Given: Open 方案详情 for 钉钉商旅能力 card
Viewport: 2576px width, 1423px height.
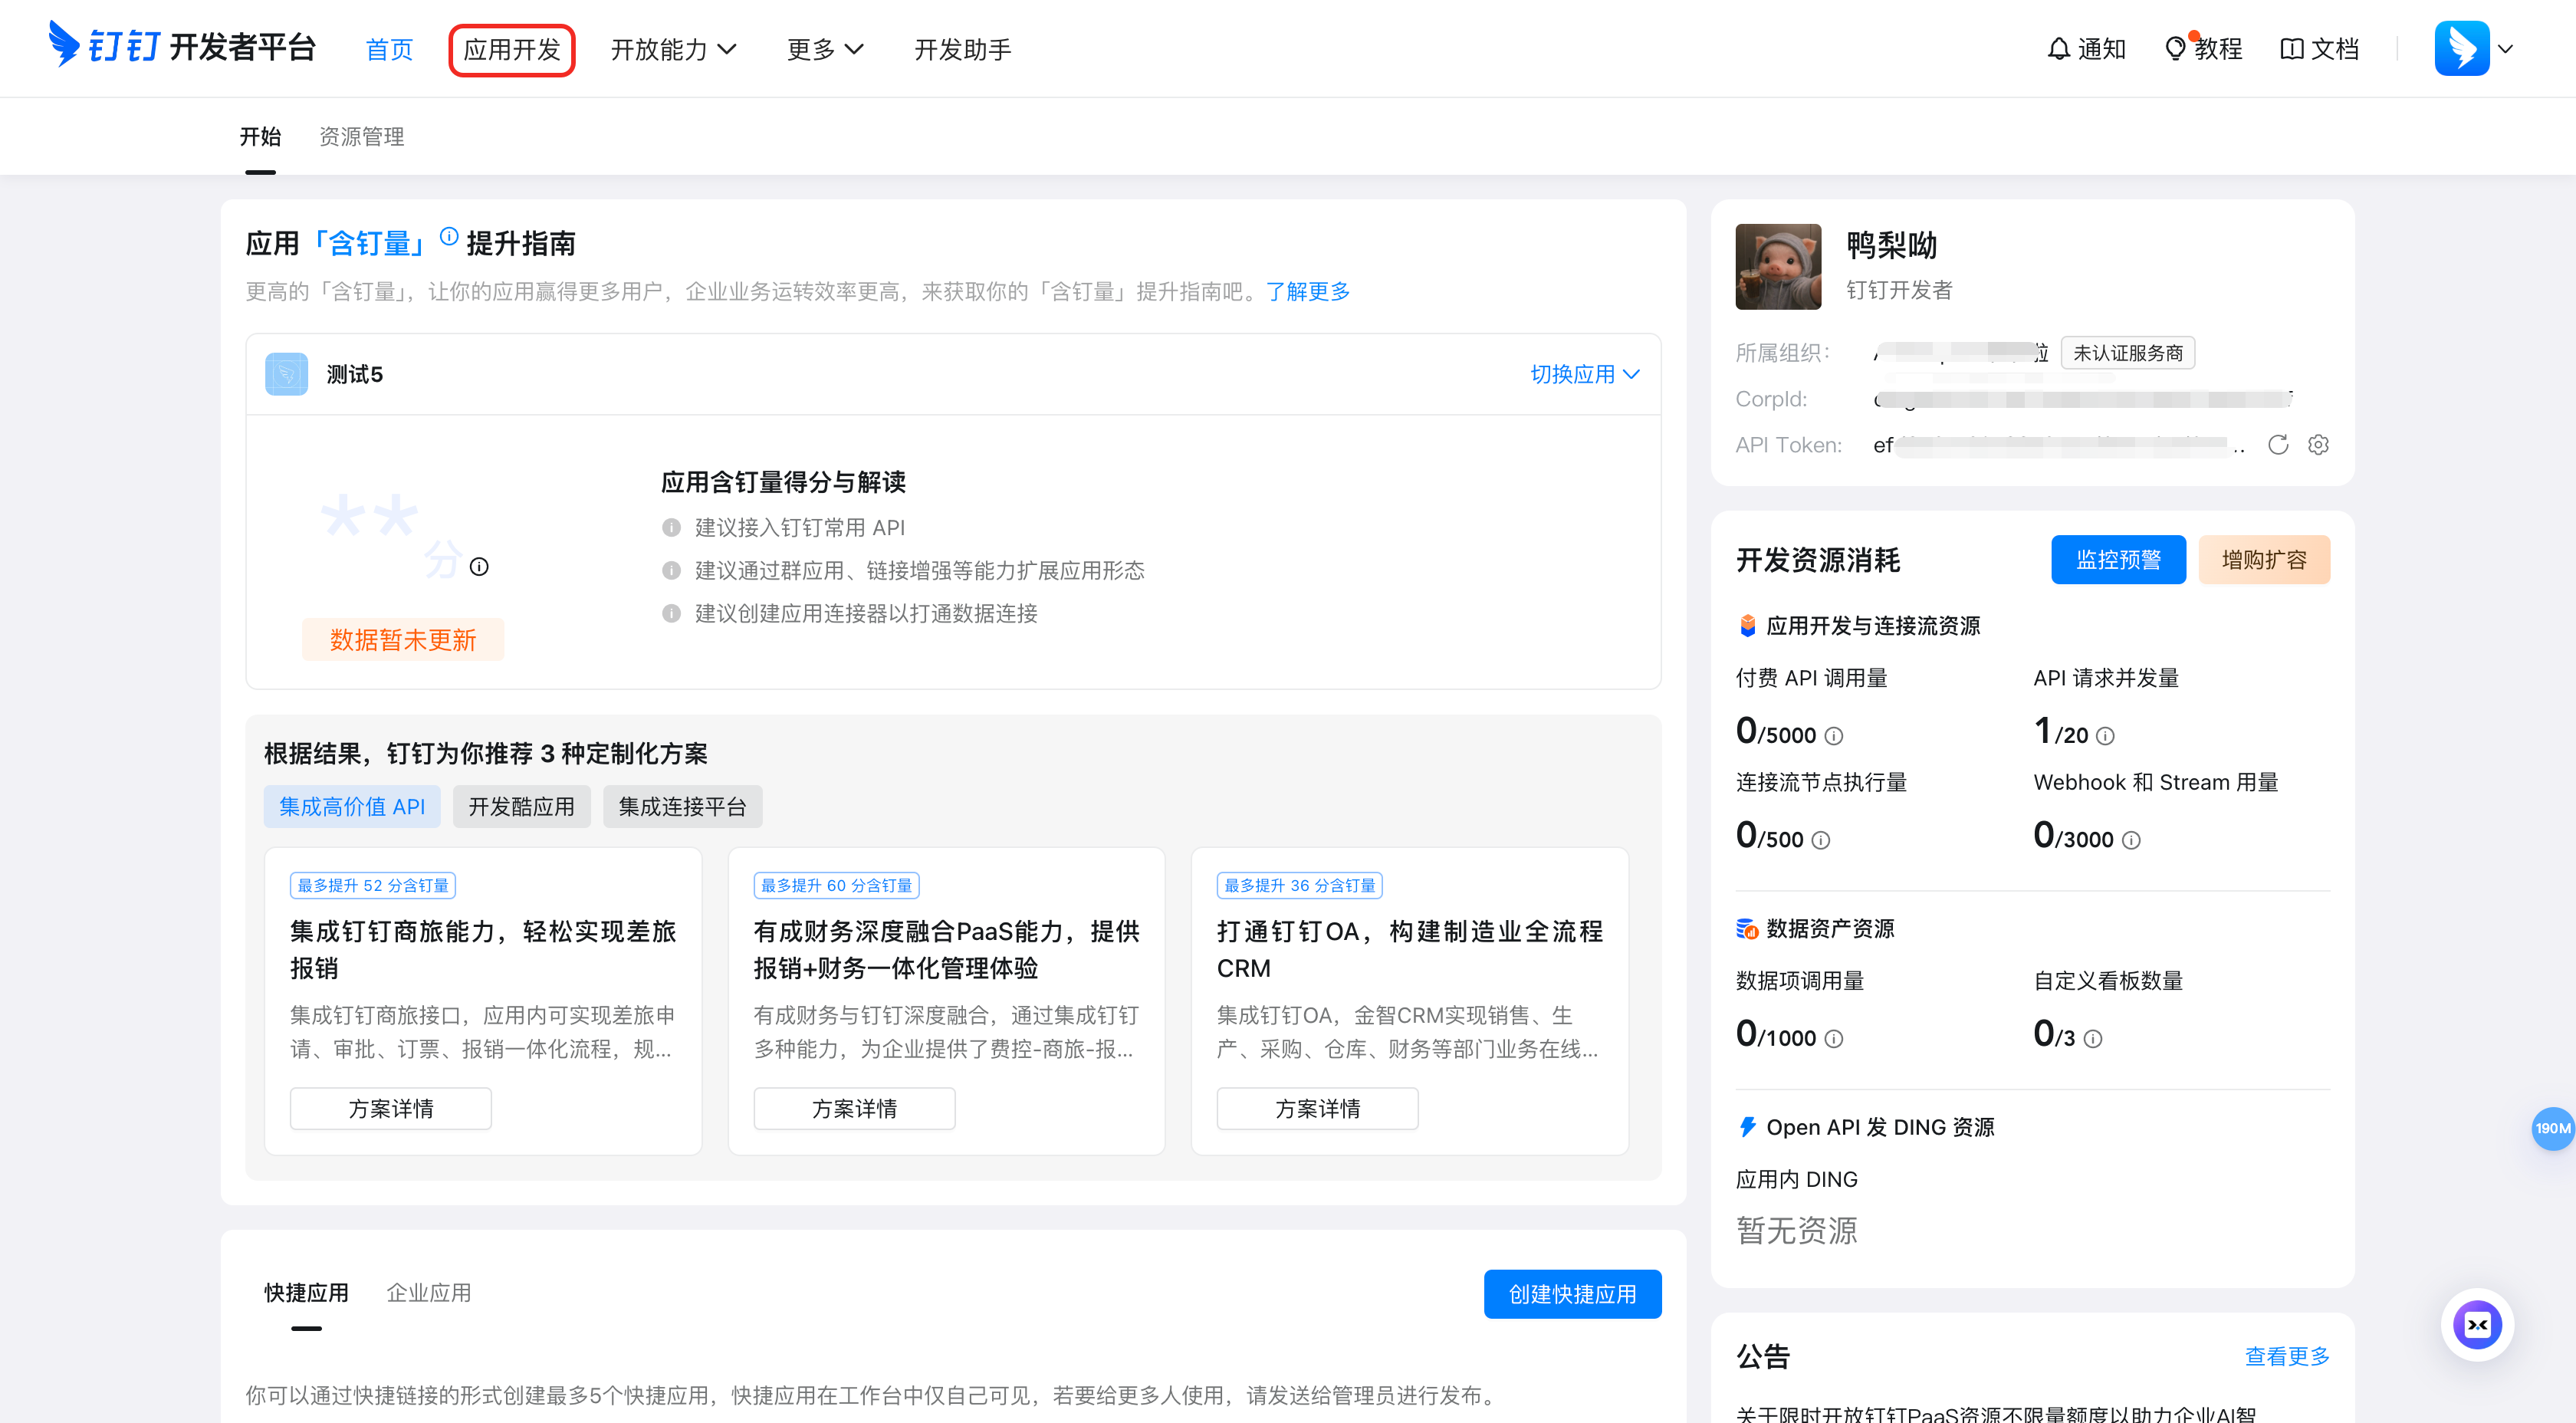Looking at the screenshot, I should pyautogui.click(x=391, y=1109).
